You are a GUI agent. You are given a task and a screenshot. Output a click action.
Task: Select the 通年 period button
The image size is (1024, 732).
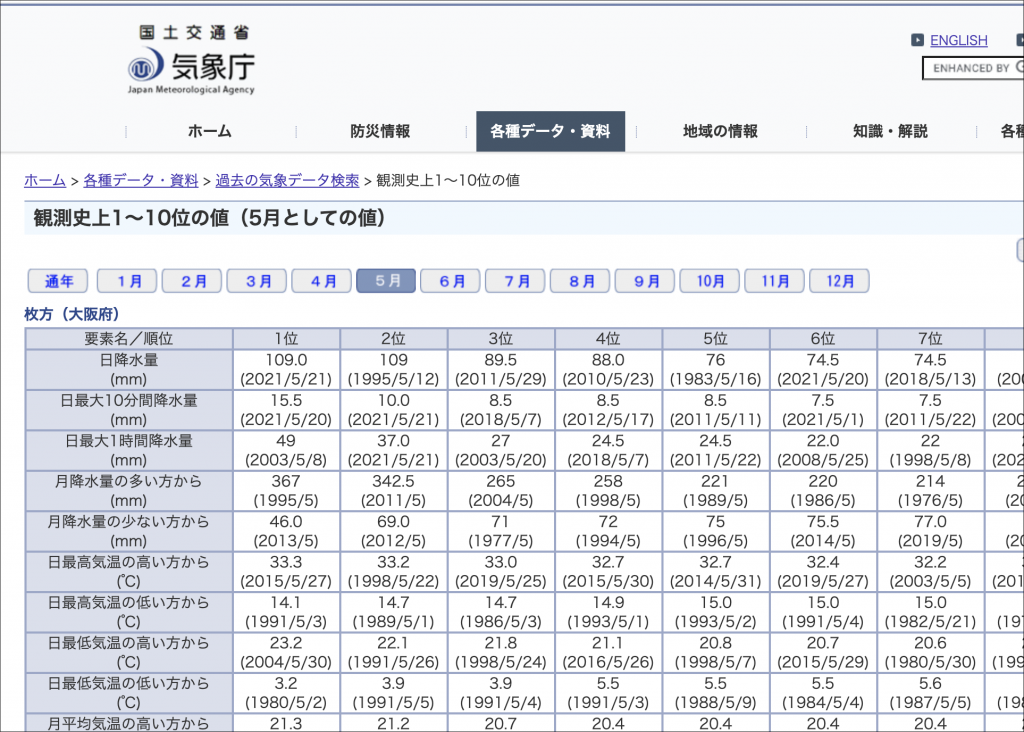[58, 281]
